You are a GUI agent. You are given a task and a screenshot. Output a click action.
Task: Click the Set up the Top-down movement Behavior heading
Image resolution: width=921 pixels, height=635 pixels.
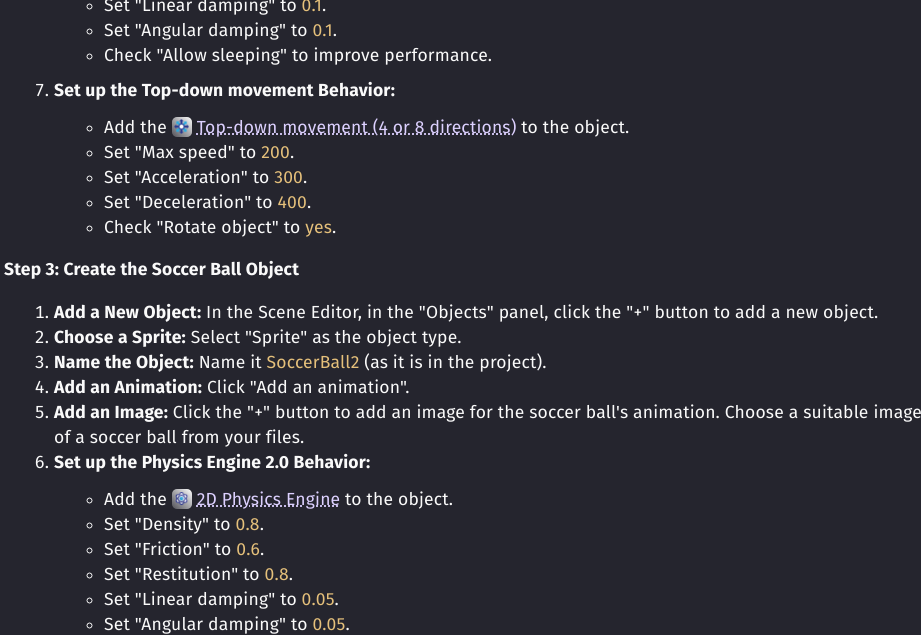tap(224, 90)
